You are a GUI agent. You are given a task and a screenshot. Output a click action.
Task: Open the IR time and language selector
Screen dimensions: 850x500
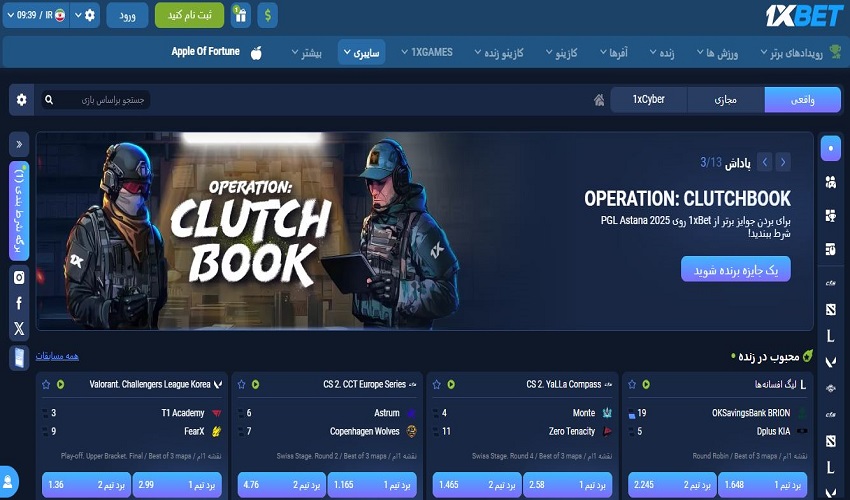[36, 15]
